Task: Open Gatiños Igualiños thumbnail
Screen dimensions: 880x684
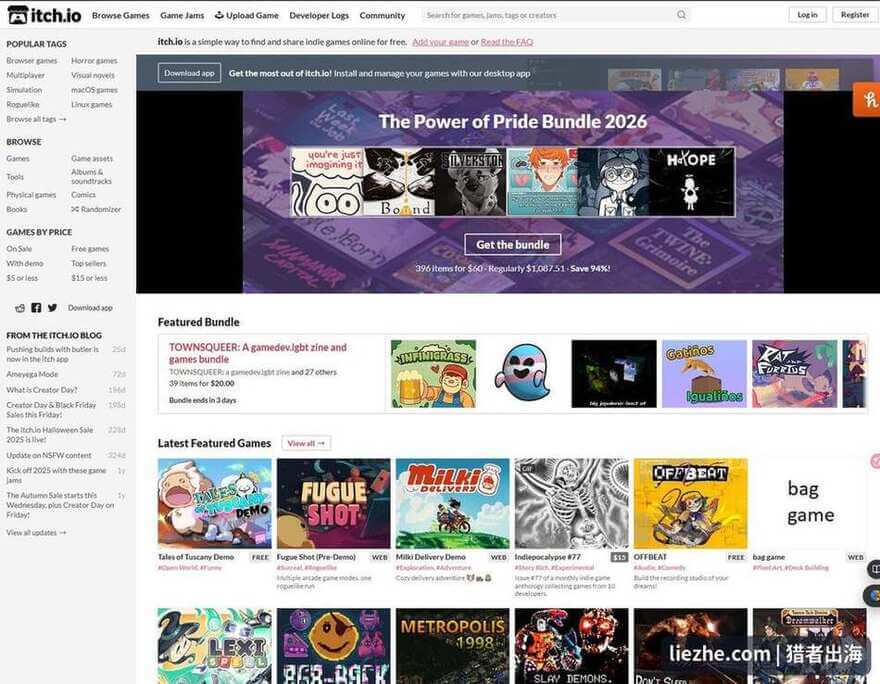Action: (x=704, y=374)
